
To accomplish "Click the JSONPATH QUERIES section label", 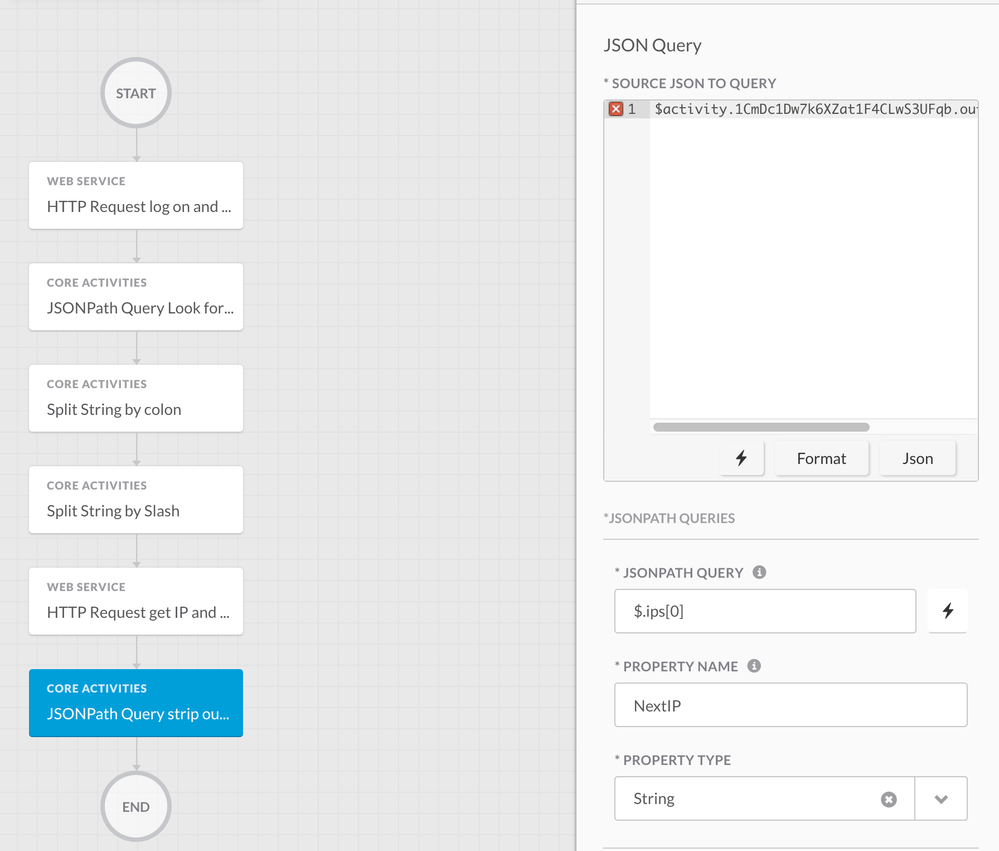I will (669, 518).
